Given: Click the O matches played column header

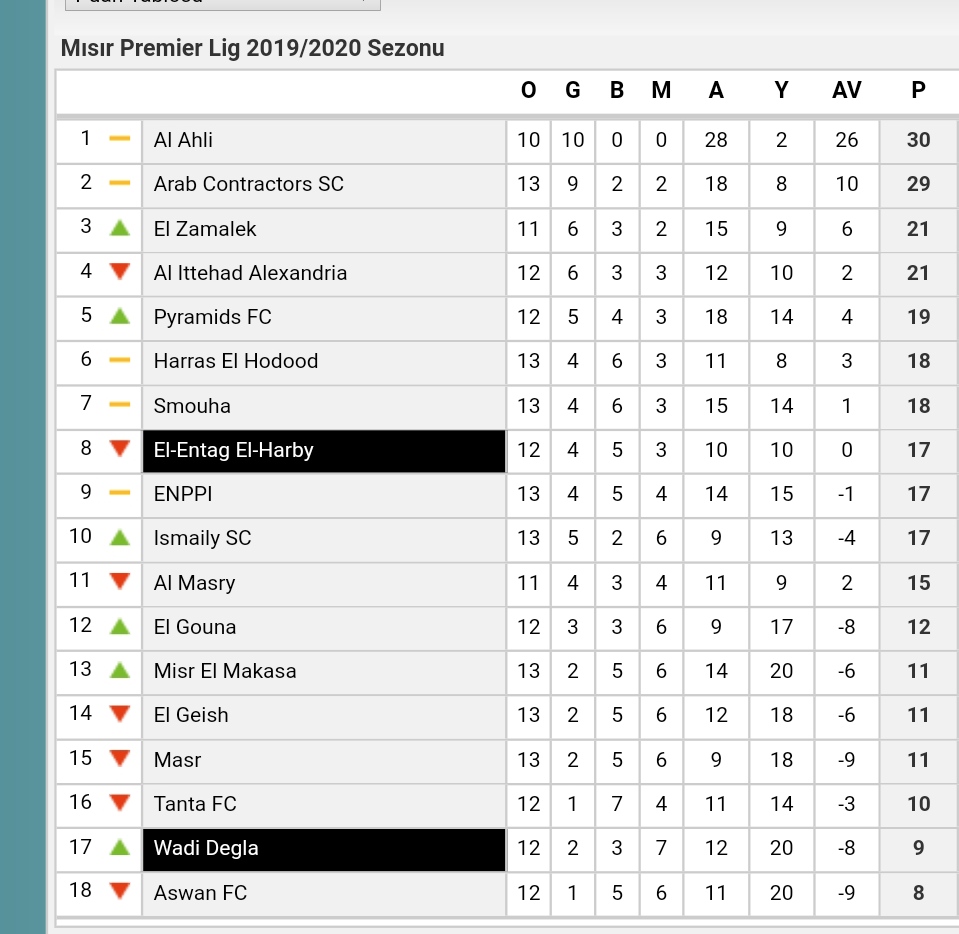Looking at the screenshot, I should point(528,91).
